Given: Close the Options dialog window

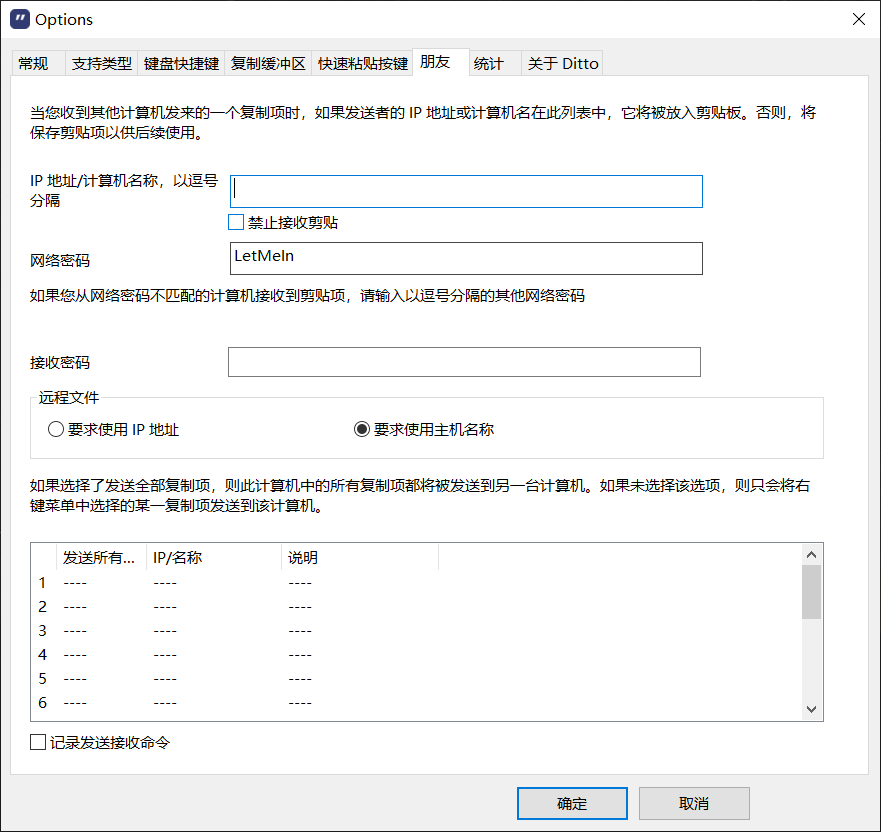Looking at the screenshot, I should tap(858, 19).
